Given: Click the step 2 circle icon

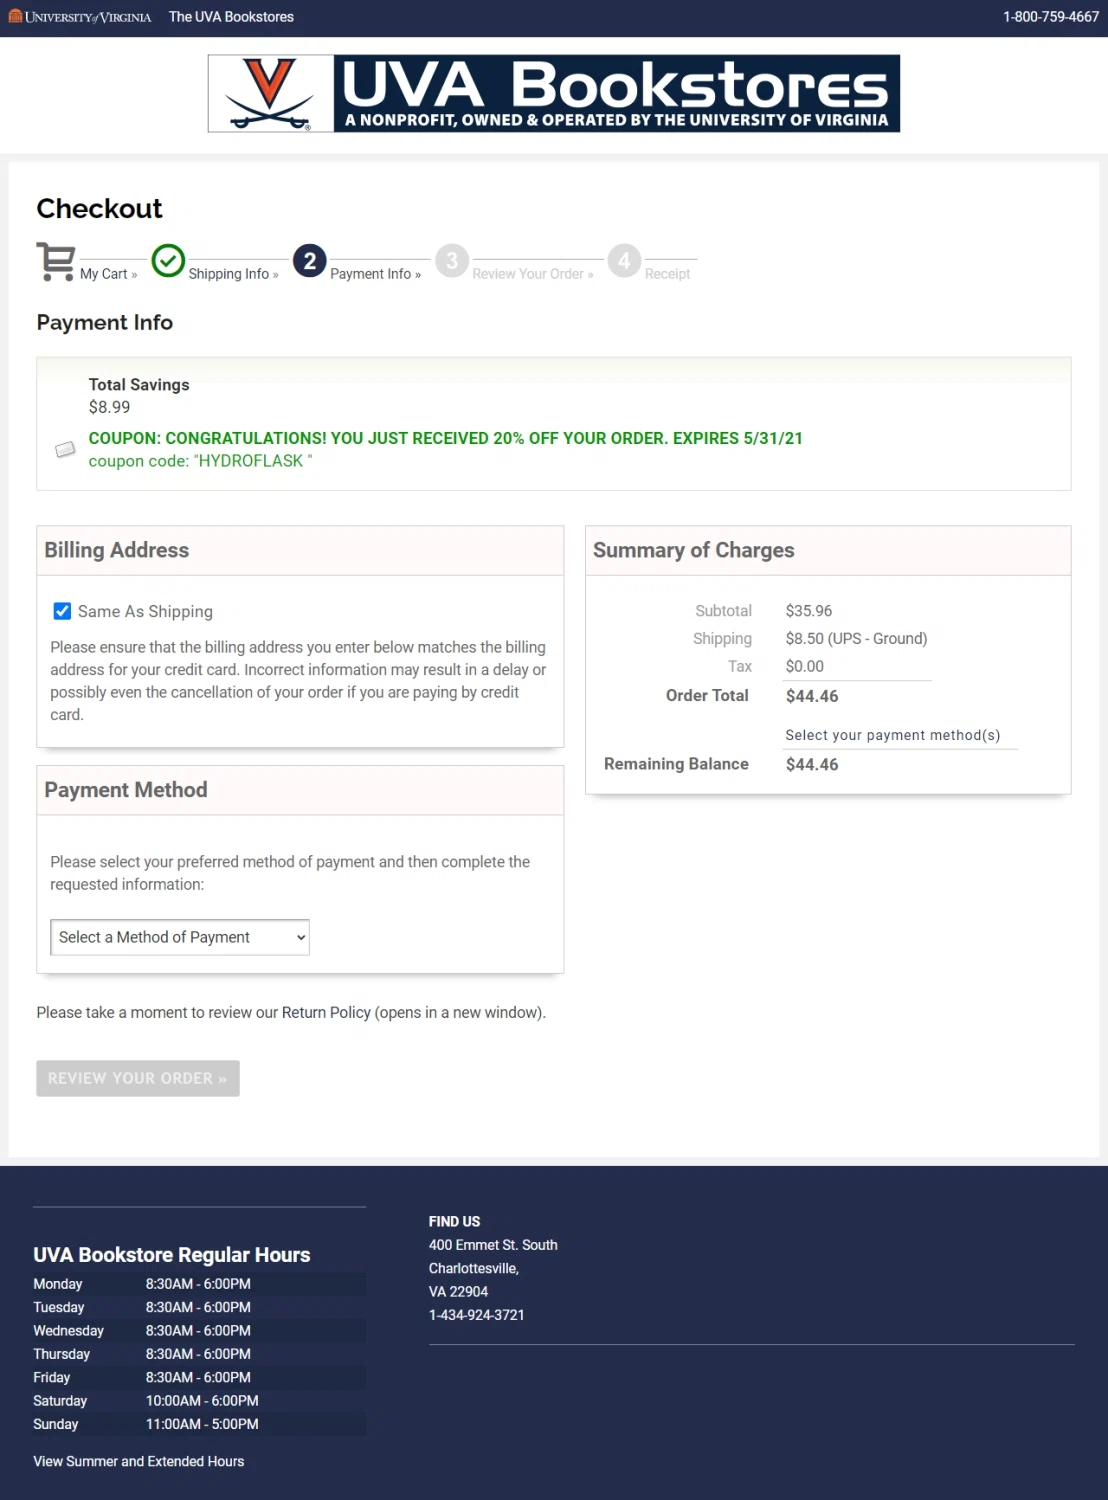Looking at the screenshot, I should [x=310, y=261].
